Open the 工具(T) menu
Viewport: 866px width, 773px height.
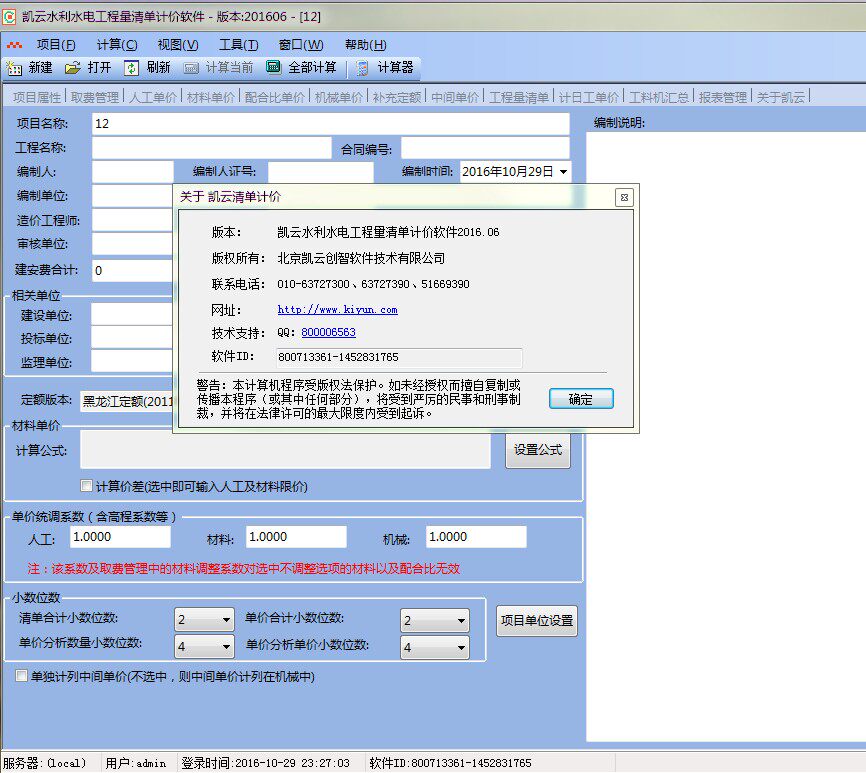[239, 45]
